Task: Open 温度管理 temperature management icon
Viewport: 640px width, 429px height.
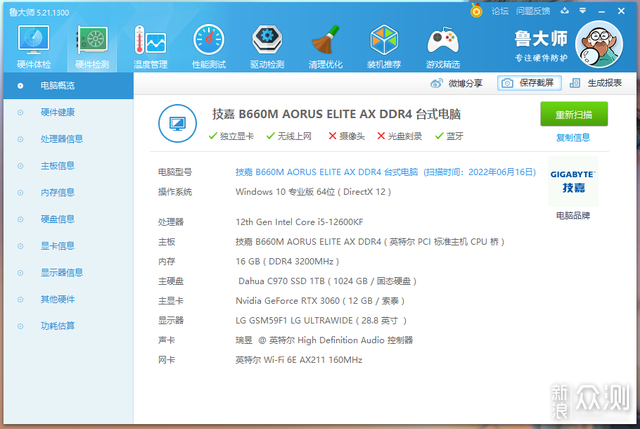Action: pos(150,46)
